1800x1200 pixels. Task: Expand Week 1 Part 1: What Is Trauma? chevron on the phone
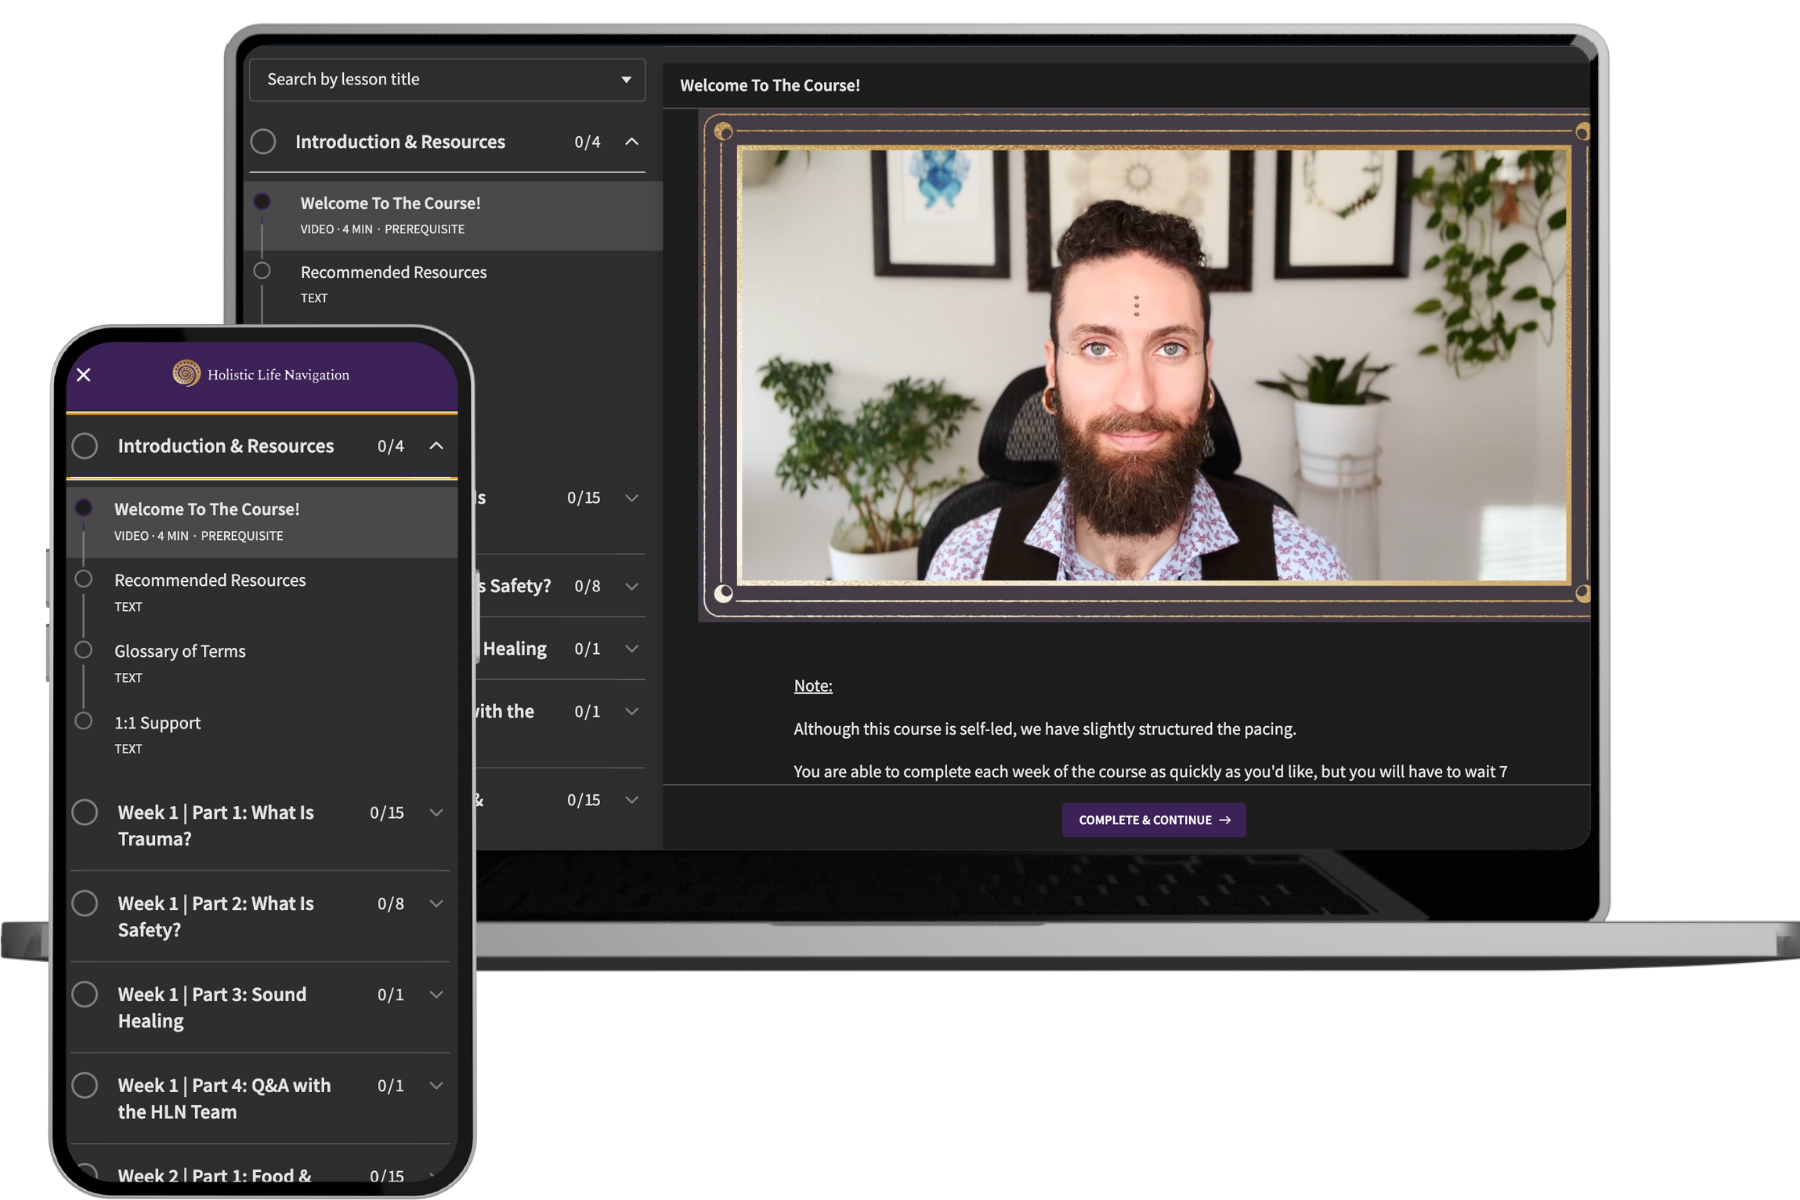pos(436,813)
